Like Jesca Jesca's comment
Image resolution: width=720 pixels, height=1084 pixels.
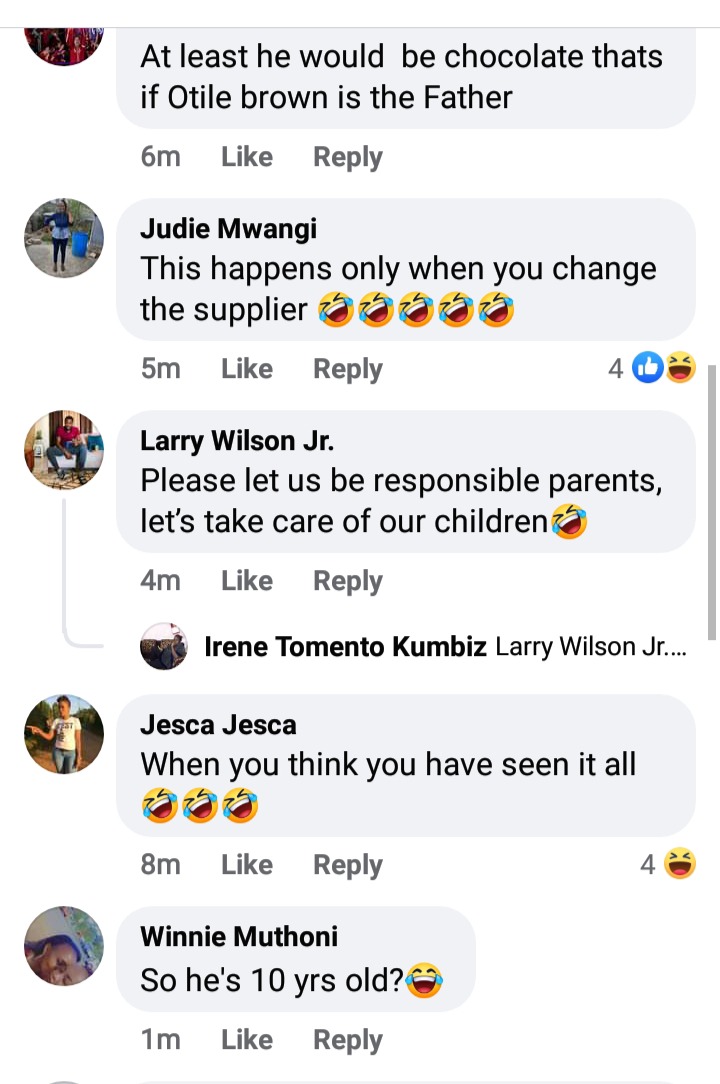247,864
